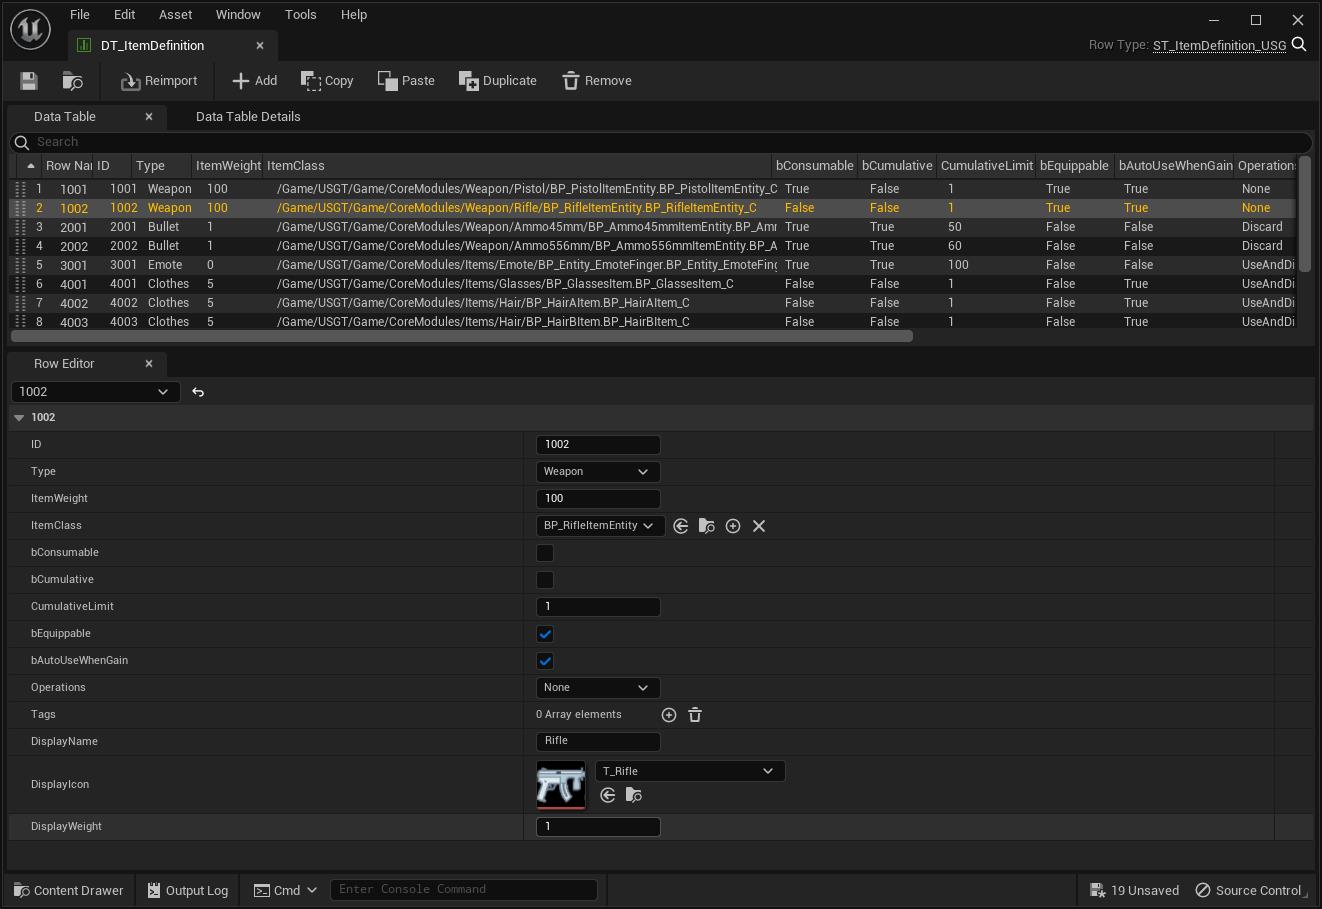Click the Enter Console Command field
Viewport: 1322px width, 909px height.
pos(464,890)
